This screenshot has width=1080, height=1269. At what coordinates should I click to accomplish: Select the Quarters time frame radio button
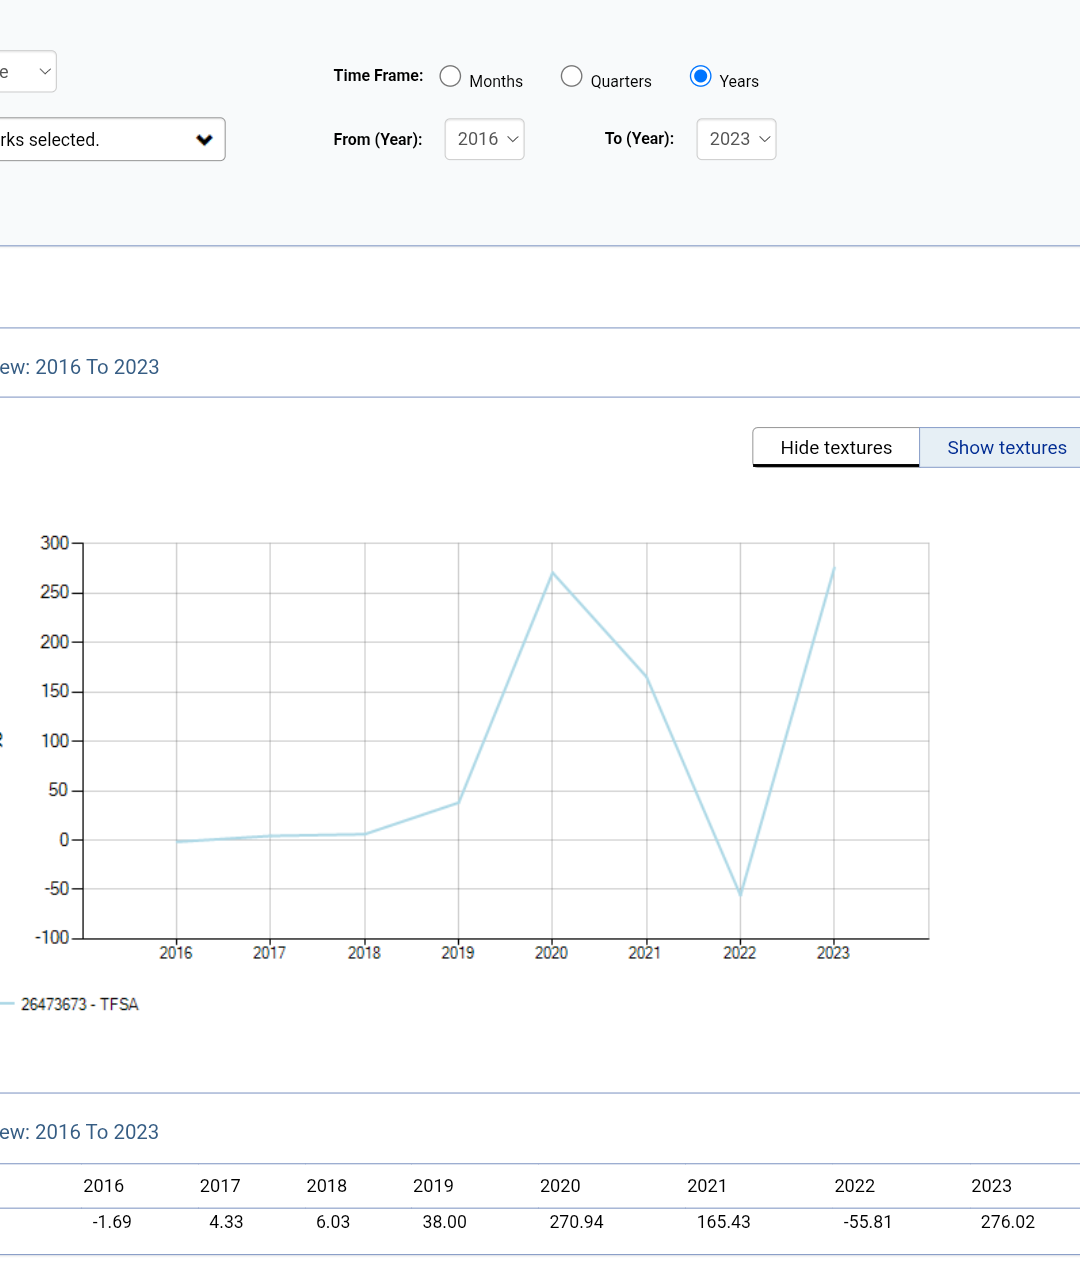[x=572, y=77]
